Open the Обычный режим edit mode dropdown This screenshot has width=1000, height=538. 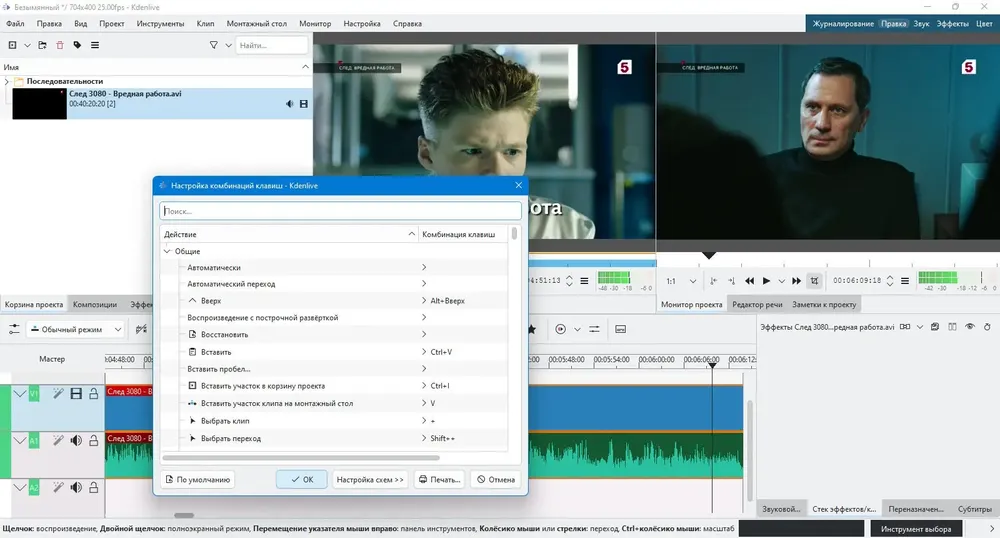(x=76, y=330)
